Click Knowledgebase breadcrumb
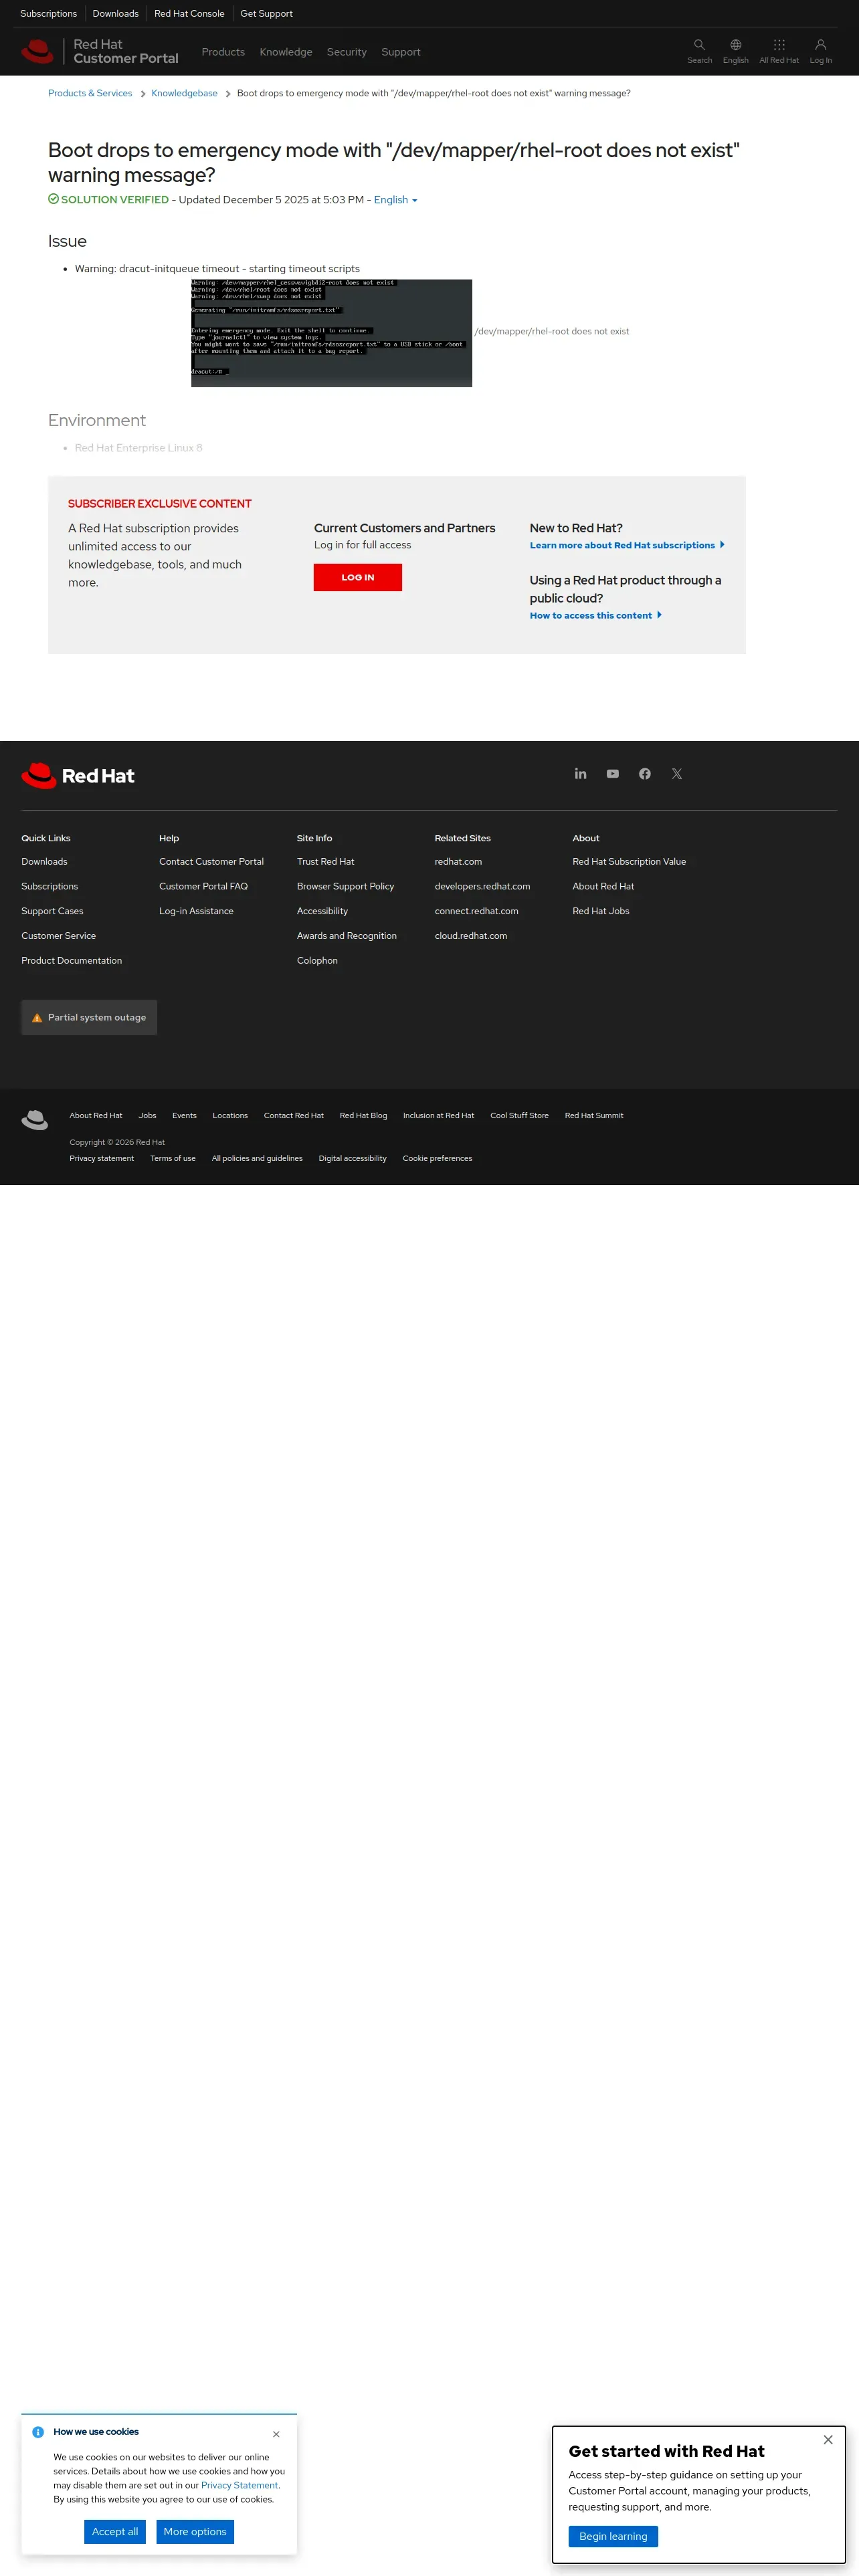This screenshot has height=2576, width=859. pyautogui.click(x=184, y=93)
